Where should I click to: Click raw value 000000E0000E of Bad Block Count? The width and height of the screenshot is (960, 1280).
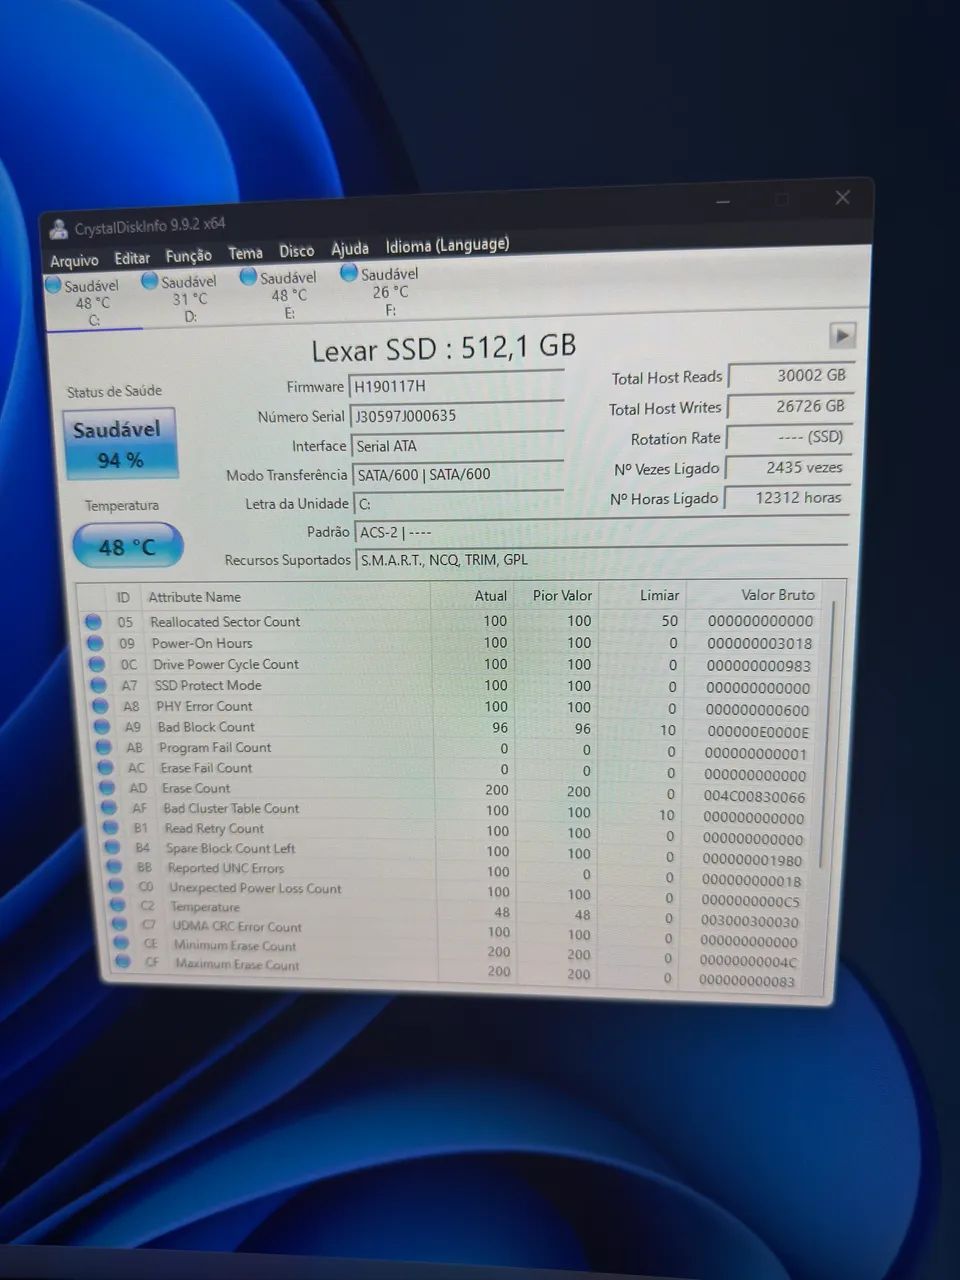757,731
